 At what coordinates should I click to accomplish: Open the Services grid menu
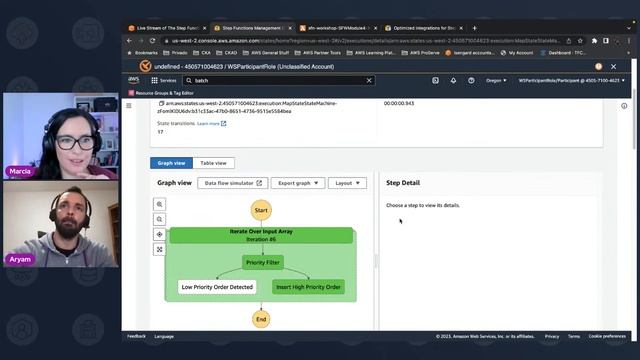pos(164,80)
